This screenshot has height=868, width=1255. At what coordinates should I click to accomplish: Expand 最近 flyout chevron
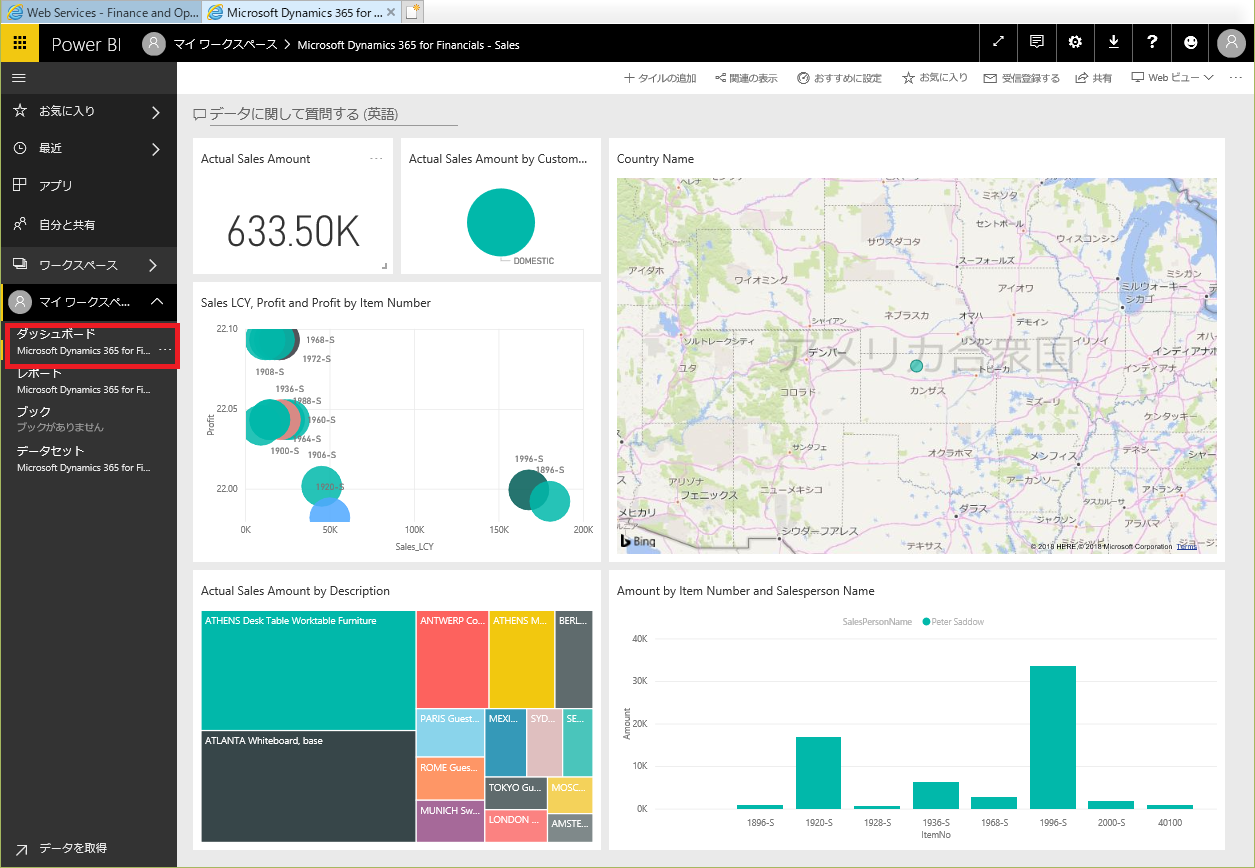pyautogui.click(x=155, y=149)
